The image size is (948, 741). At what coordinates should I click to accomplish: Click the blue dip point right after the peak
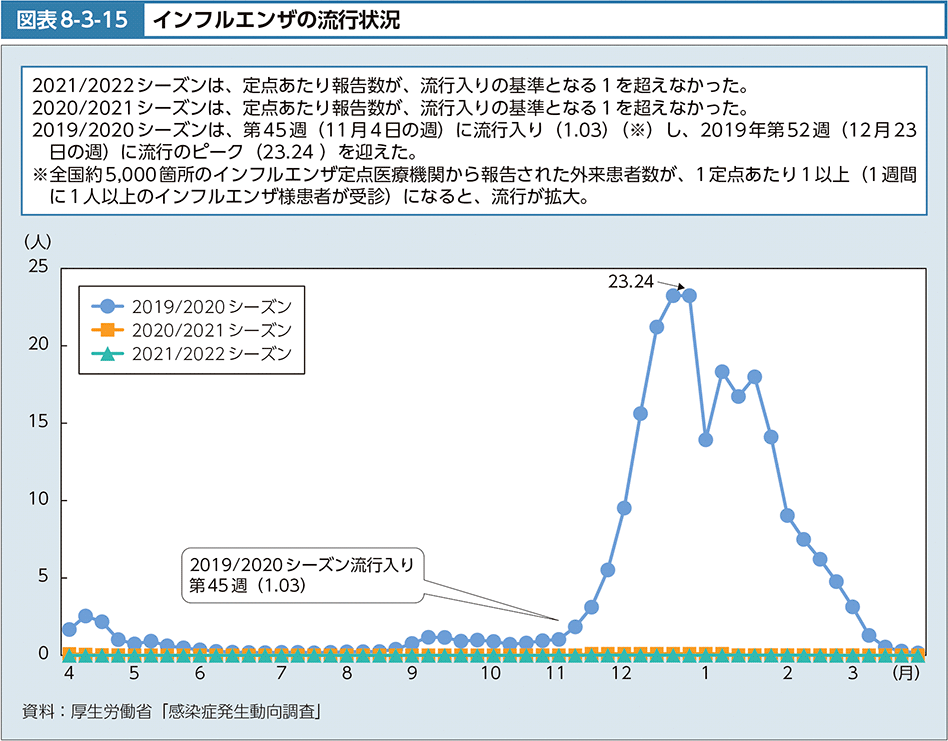point(705,440)
